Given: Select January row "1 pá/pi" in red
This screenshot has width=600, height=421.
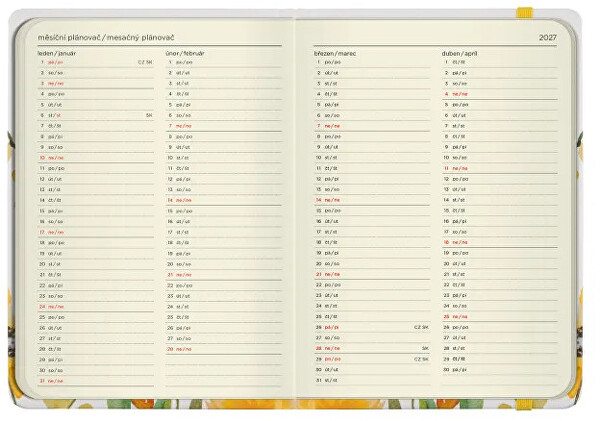Looking at the screenshot, I should 96,62.
